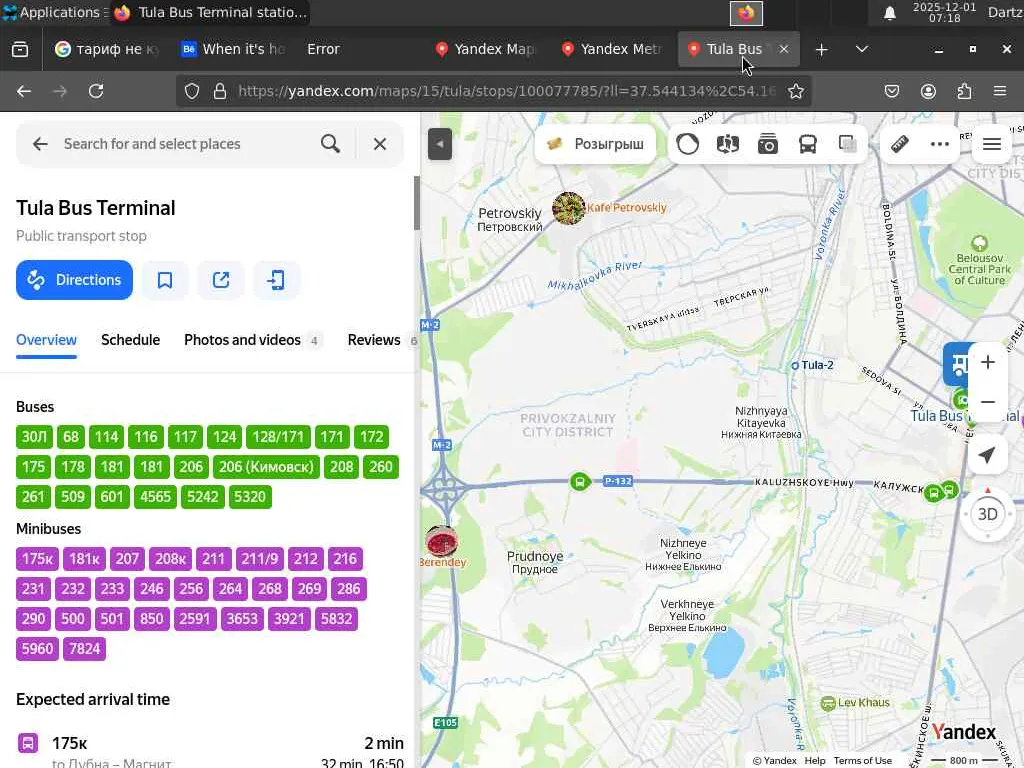Viewport: 1024px width, 768px height.
Task: Open more tools ellipsis menu
Action: (940, 144)
